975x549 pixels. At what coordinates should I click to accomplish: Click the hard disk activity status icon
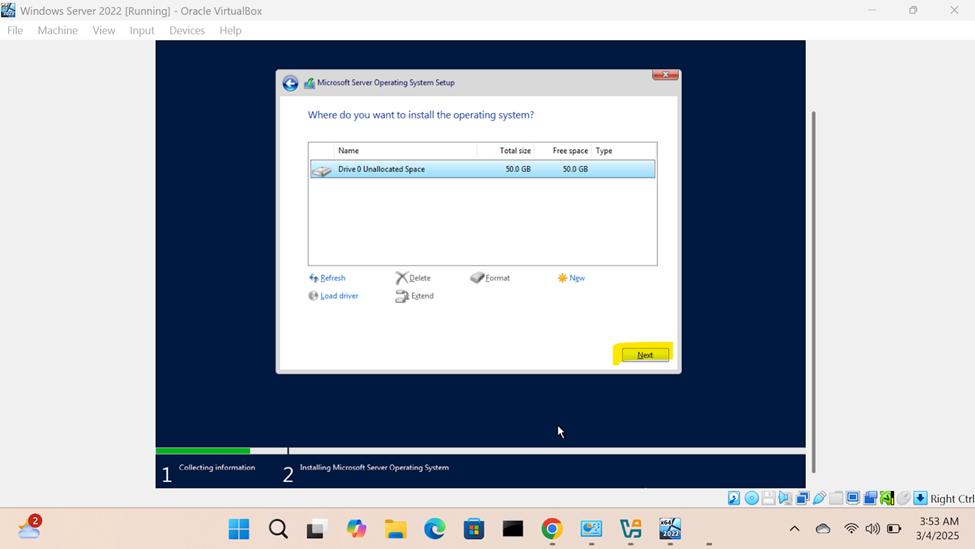click(x=734, y=498)
